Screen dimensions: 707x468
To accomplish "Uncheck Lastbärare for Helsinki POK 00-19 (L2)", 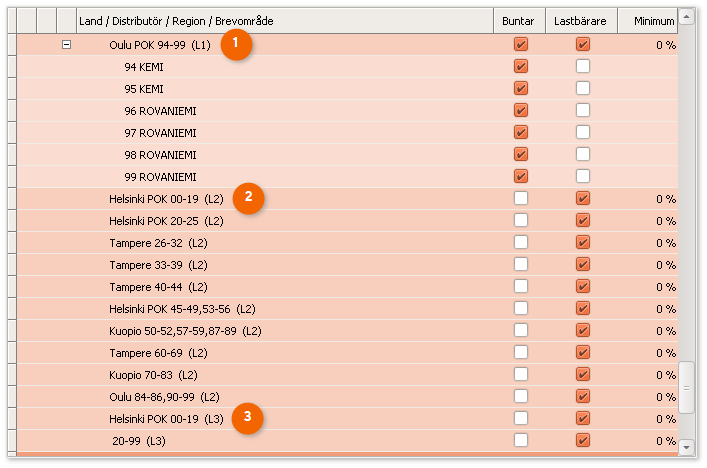I will tap(583, 198).
